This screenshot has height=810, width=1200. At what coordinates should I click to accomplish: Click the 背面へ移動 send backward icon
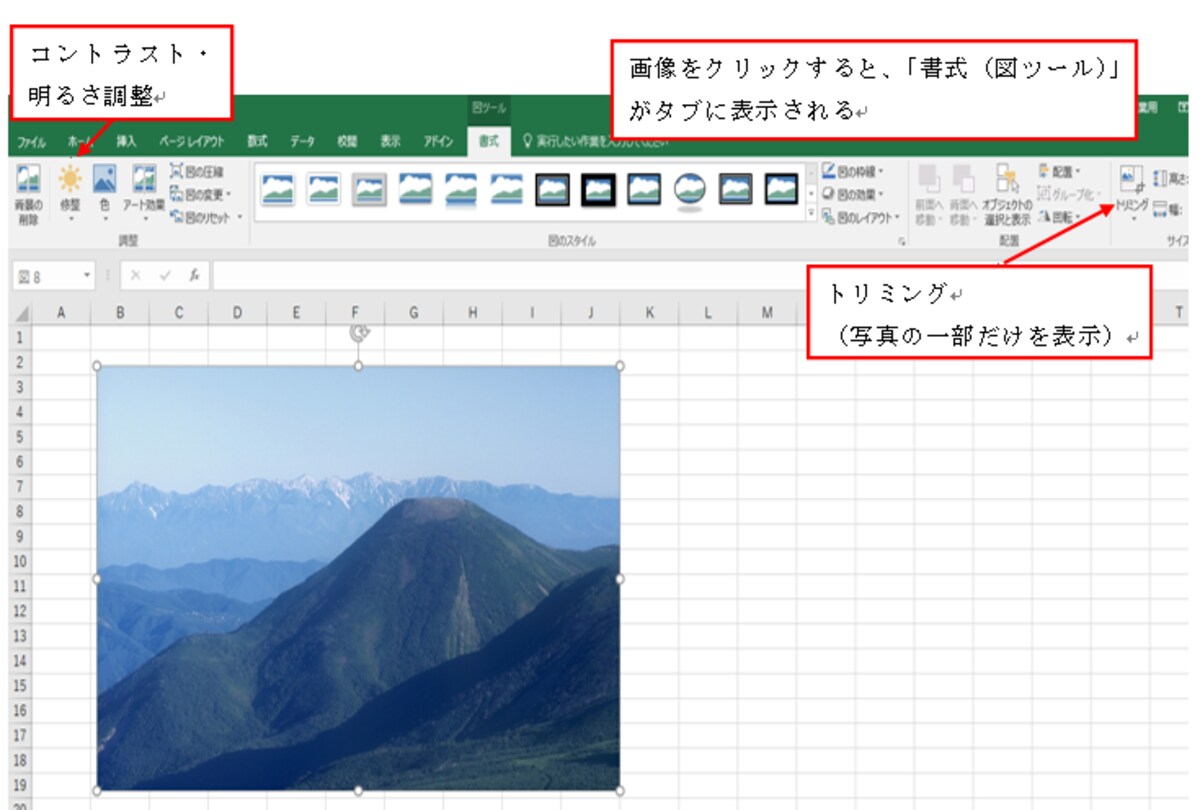(963, 180)
